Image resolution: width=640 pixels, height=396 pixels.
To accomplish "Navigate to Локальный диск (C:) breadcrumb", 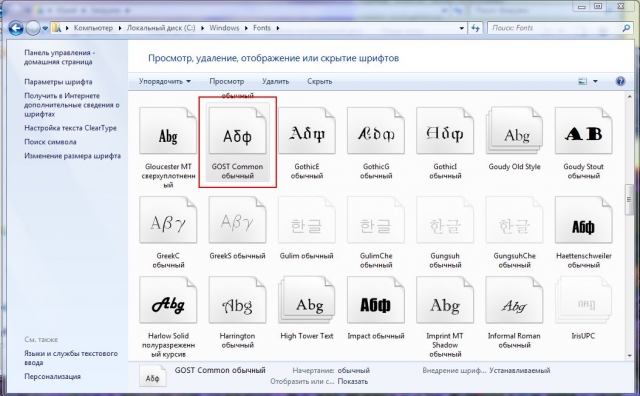I will click(161, 28).
